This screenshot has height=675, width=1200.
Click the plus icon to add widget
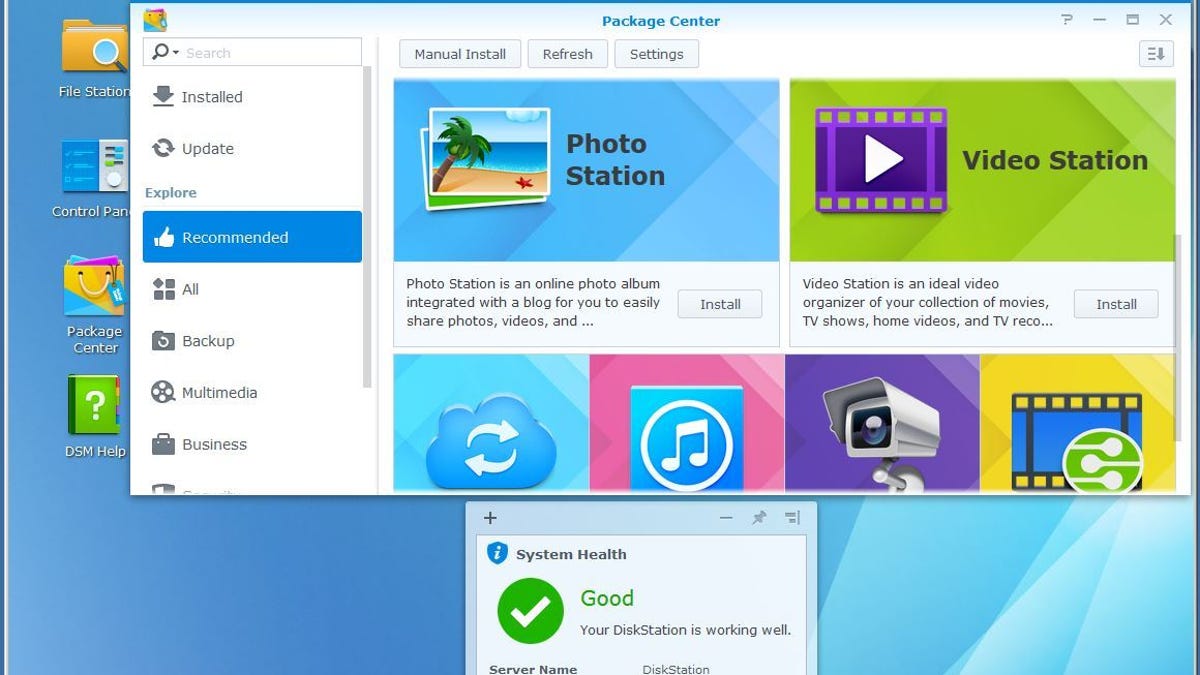tap(490, 518)
